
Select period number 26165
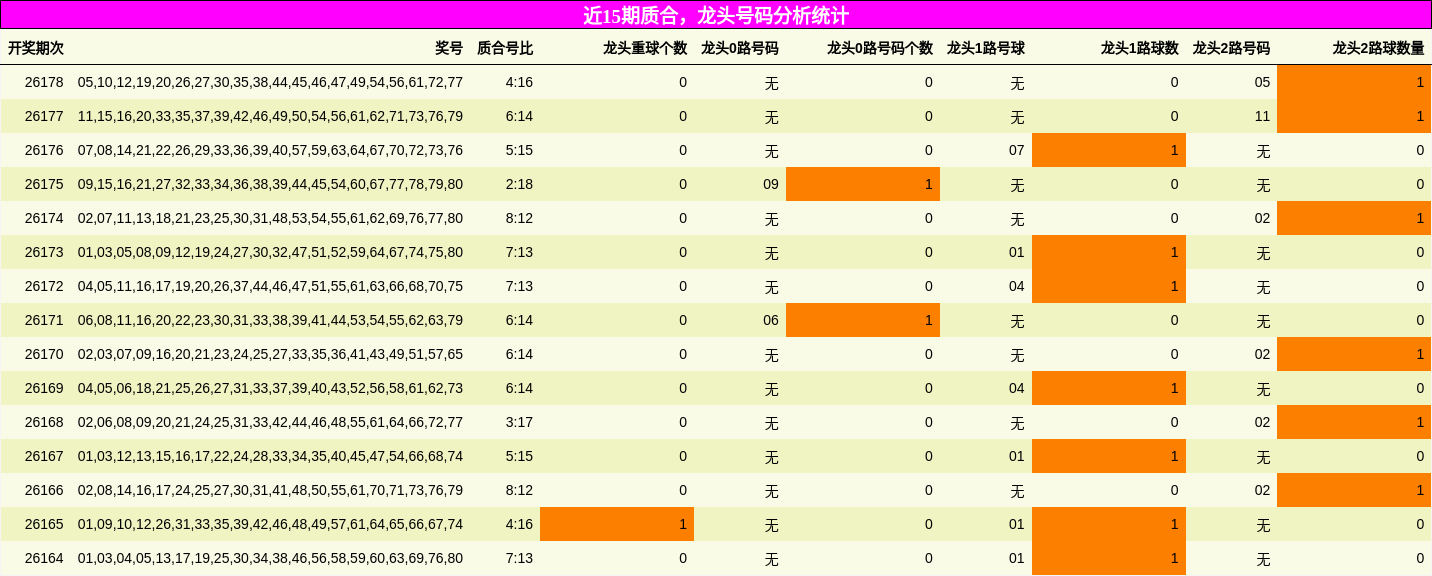(x=44, y=524)
